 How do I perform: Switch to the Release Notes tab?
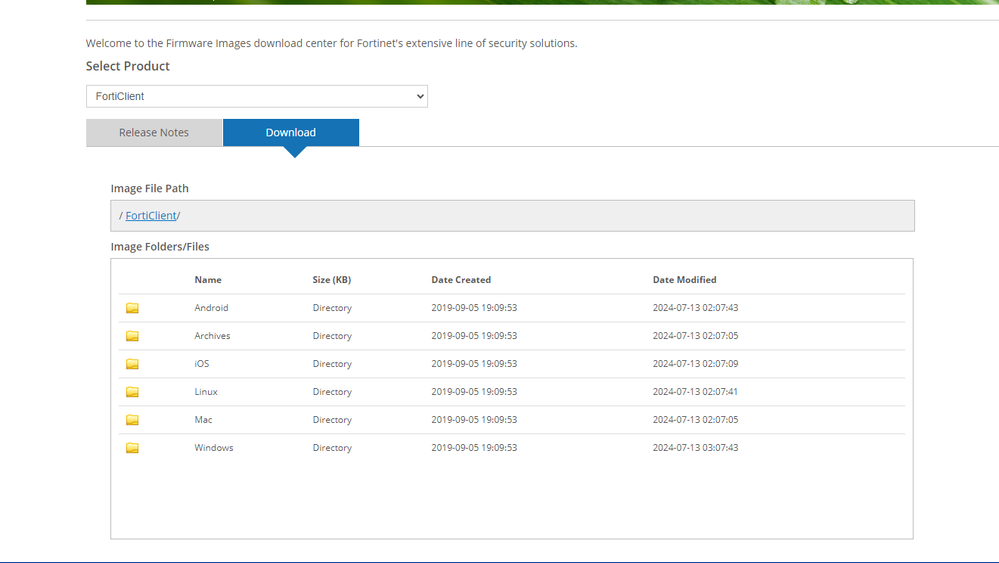[x=154, y=132]
